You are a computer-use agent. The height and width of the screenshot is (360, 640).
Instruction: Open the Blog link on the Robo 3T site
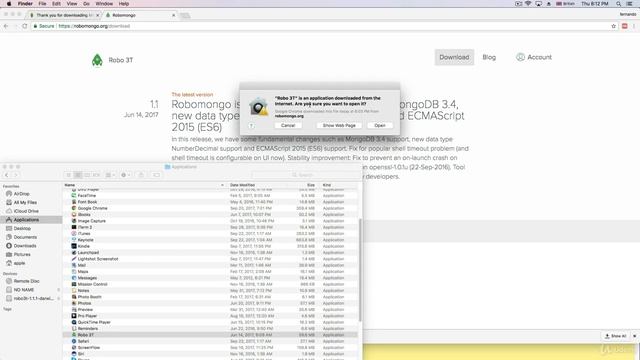click(x=489, y=57)
